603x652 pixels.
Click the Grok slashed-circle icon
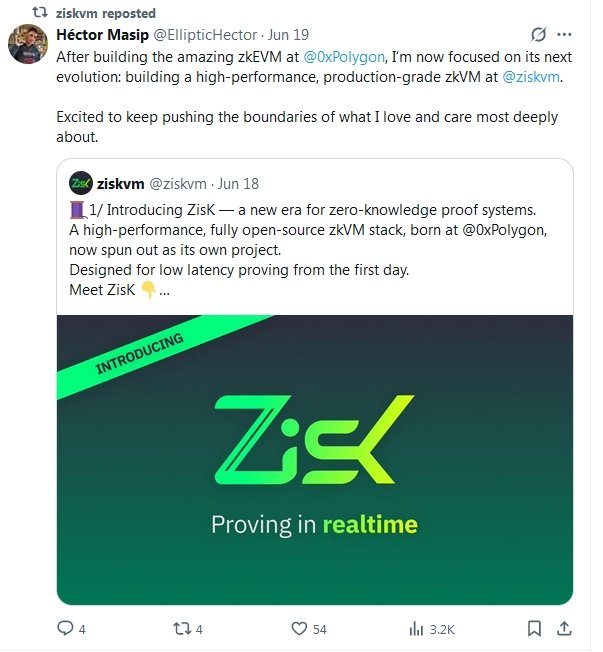coord(538,35)
